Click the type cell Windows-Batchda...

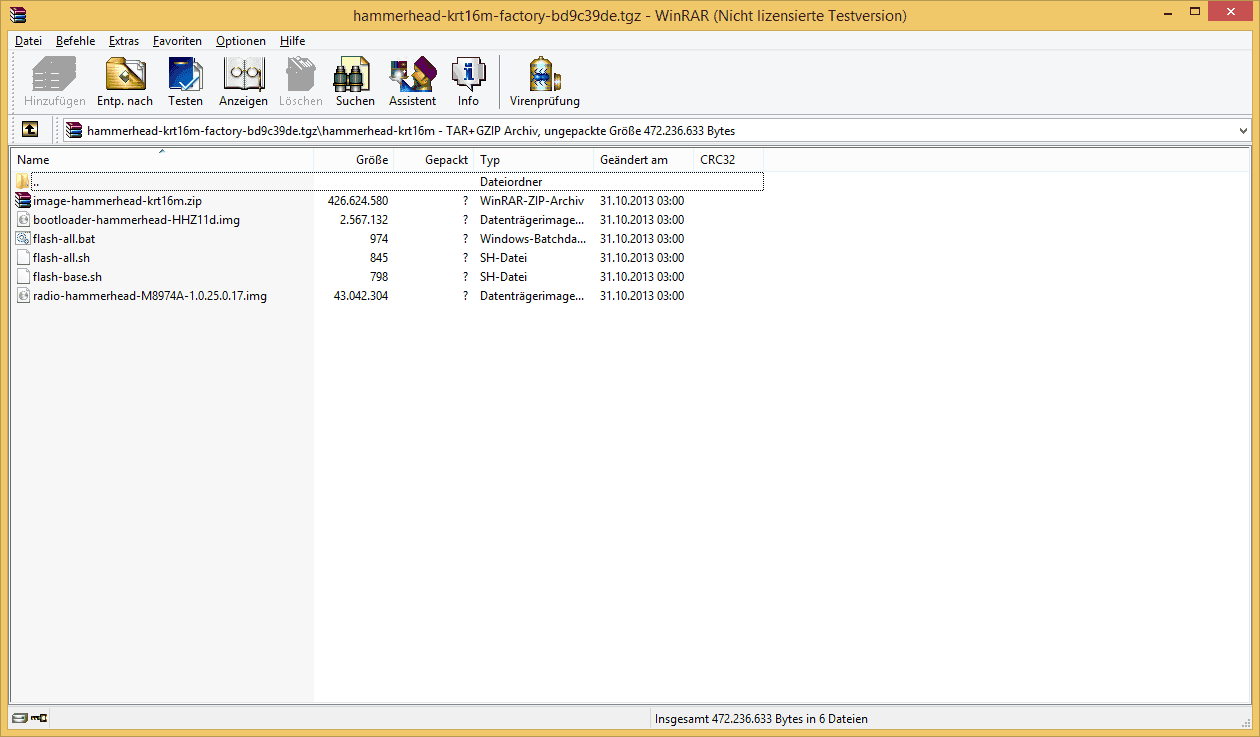[532, 238]
